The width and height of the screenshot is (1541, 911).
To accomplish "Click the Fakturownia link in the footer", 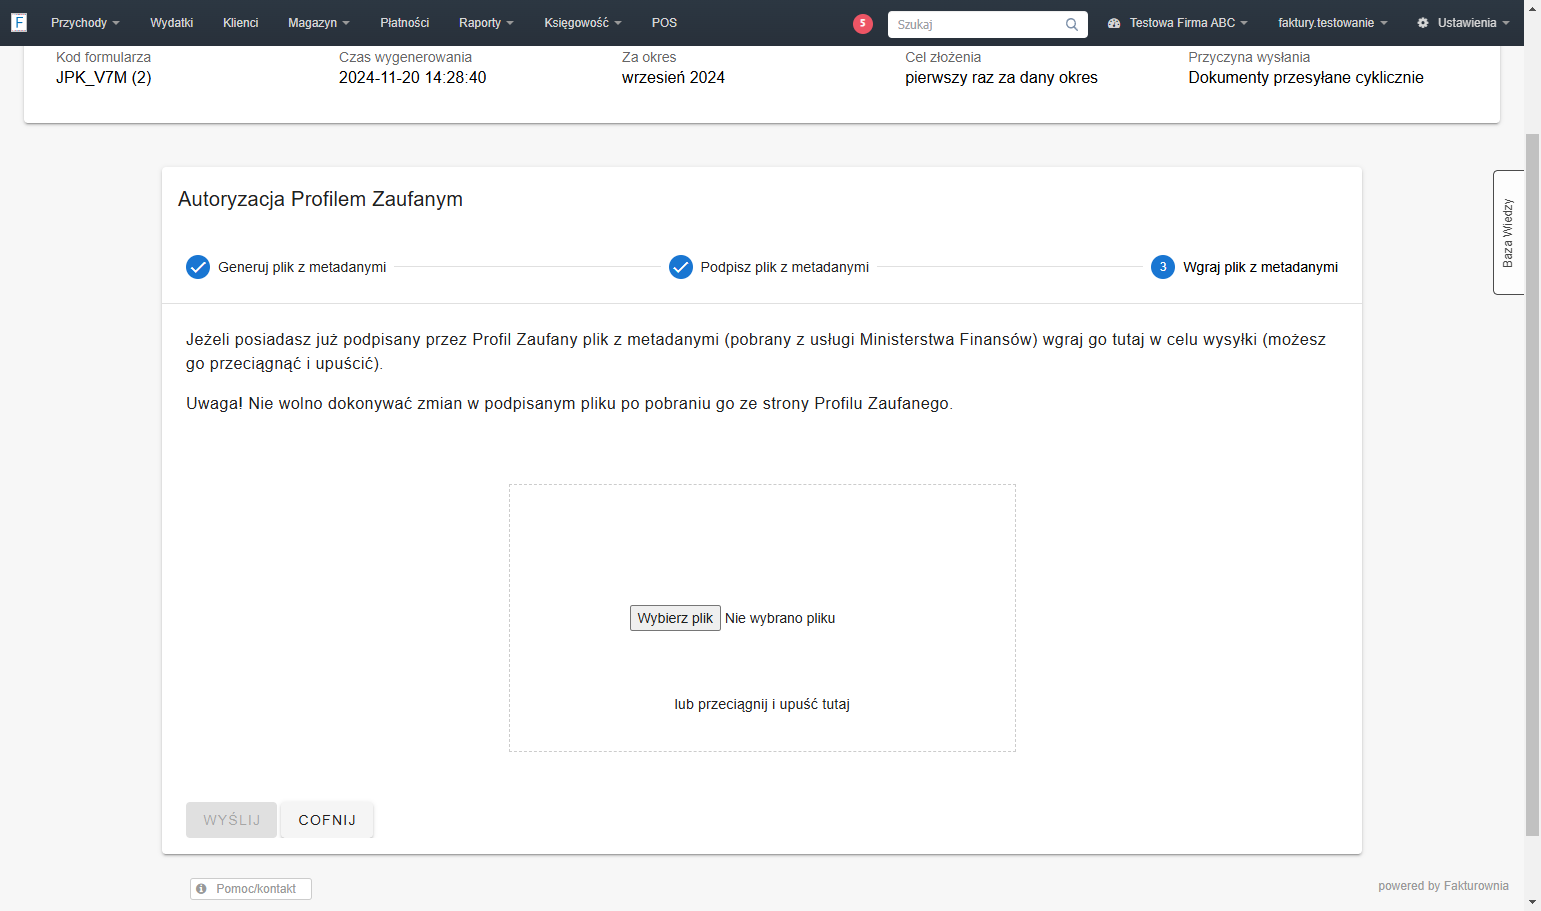I will click(1476, 886).
